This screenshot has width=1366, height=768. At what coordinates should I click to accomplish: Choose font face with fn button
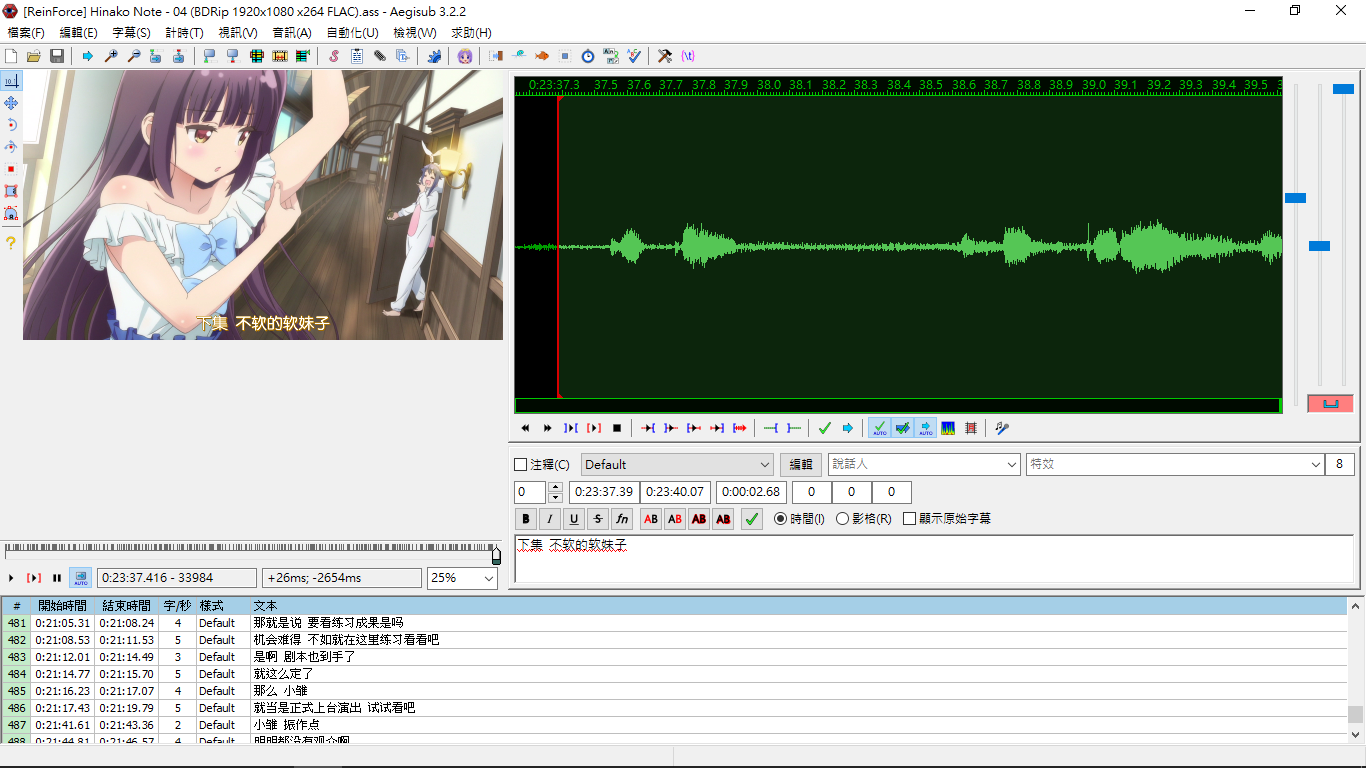[x=622, y=519]
